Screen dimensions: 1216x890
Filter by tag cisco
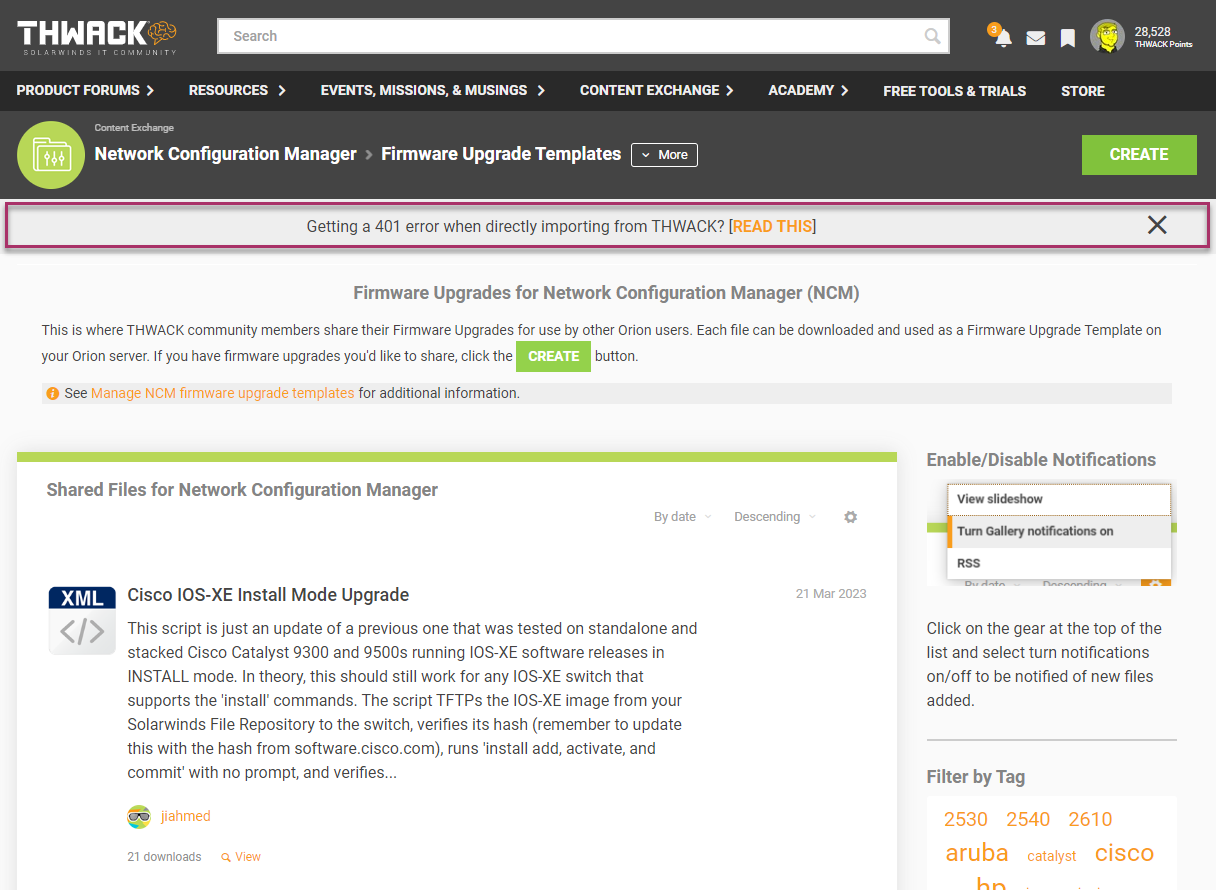[x=1124, y=853]
